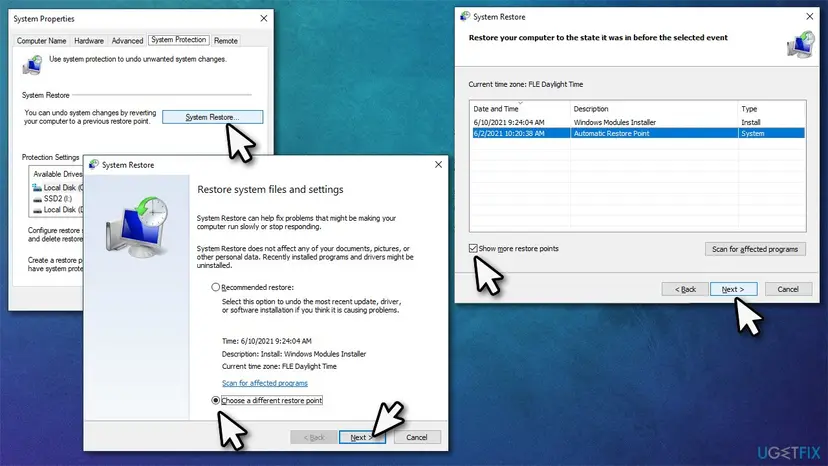Image resolution: width=828 pixels, height=466 pixels.
Task: Select Recommended restore radio option
Action: 215,287
